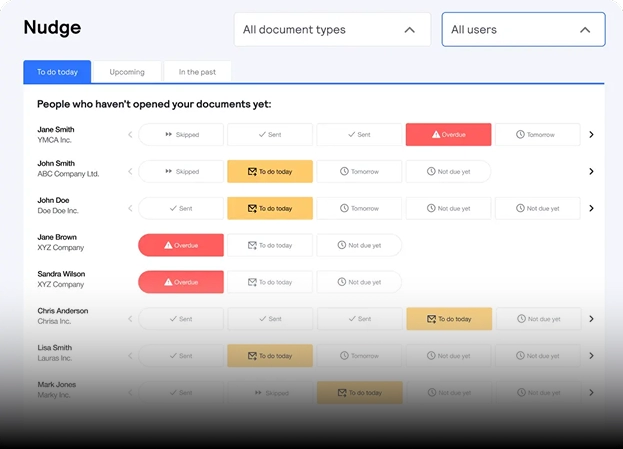This screenshot has height=449, width=623.
Task: Click the right arrow in Lisa Smith's row
Action: [591, 356]
